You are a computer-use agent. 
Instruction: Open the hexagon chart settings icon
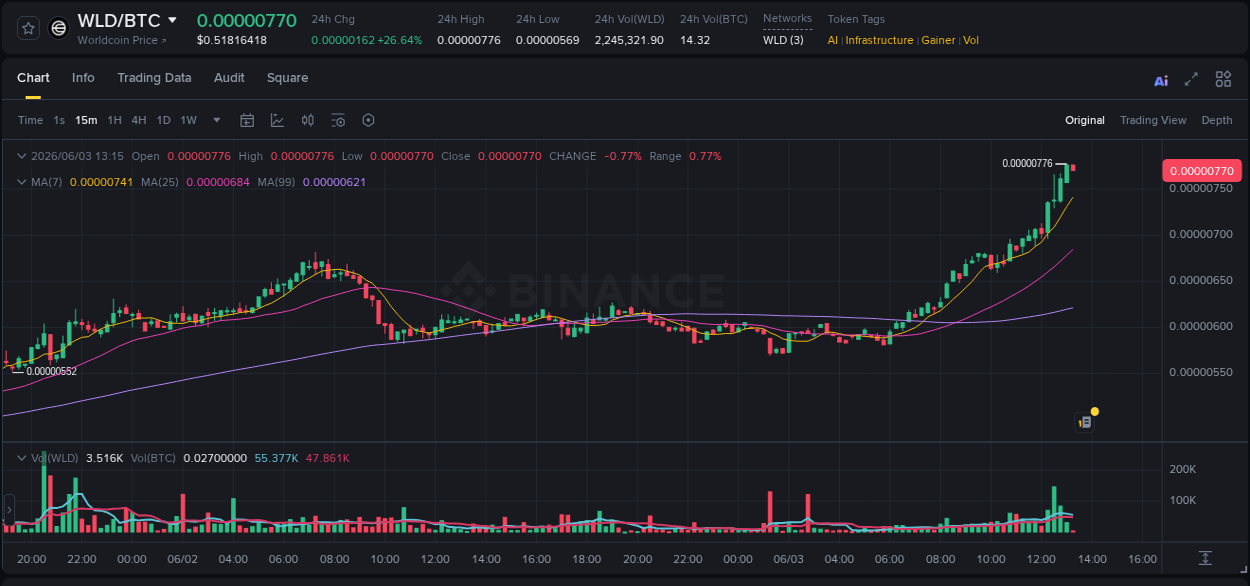pos(368,120)
